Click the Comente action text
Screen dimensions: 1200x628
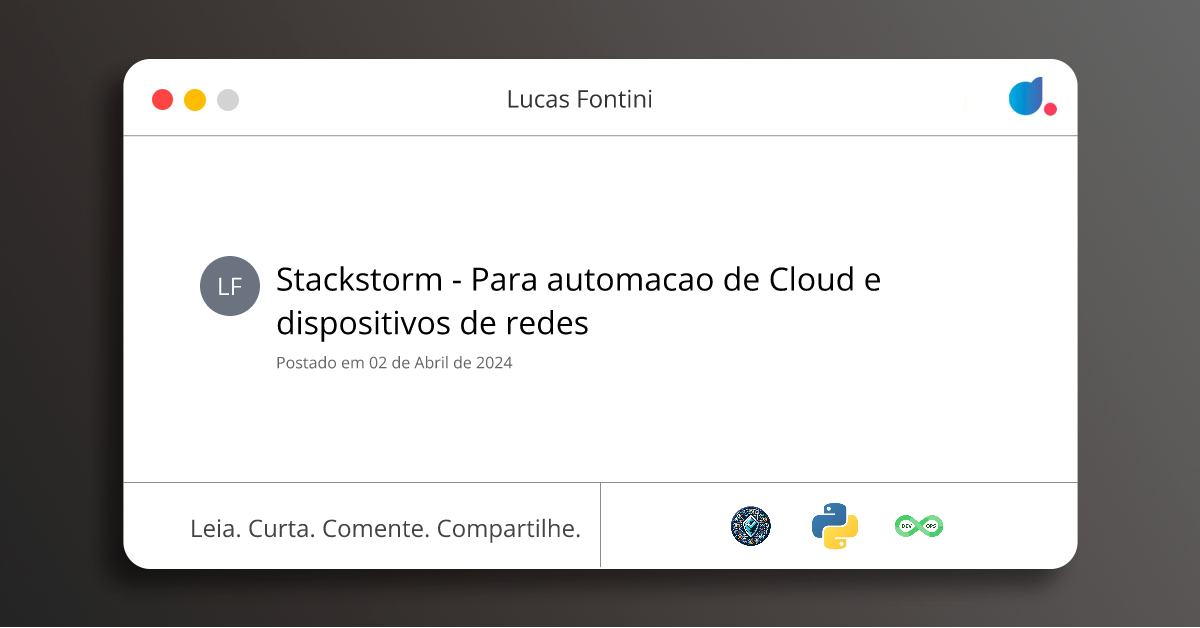375,528
